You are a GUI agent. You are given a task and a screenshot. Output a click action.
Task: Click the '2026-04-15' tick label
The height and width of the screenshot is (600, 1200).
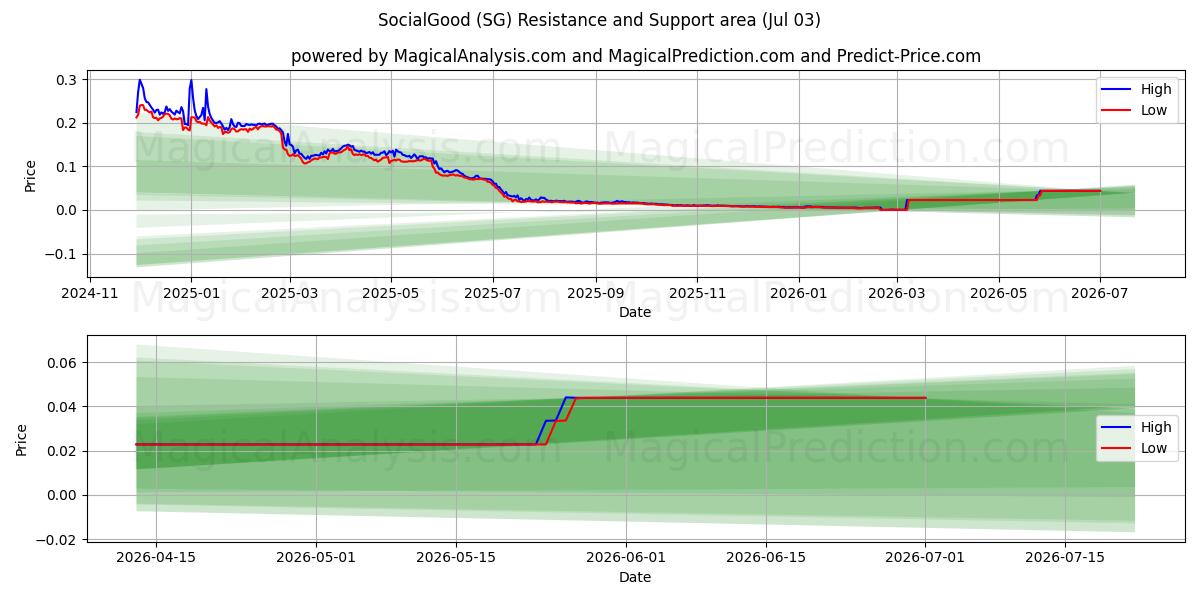coord(156,558)
